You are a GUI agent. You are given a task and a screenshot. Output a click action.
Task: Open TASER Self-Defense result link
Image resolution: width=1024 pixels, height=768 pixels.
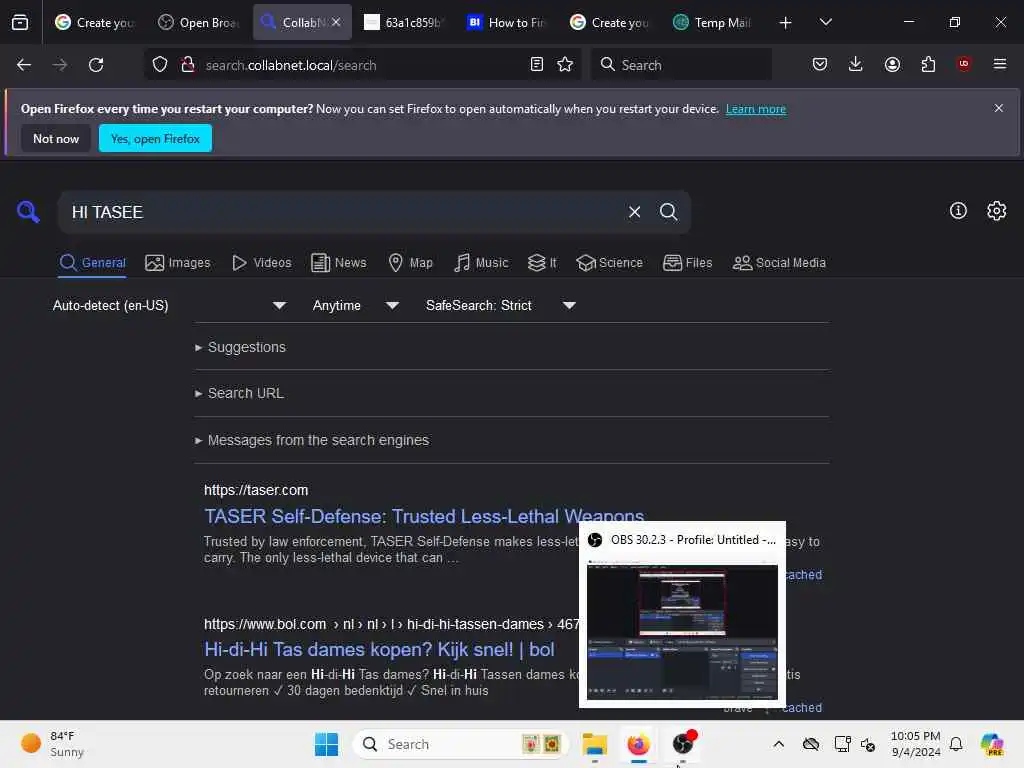click(x=424, y=516)
